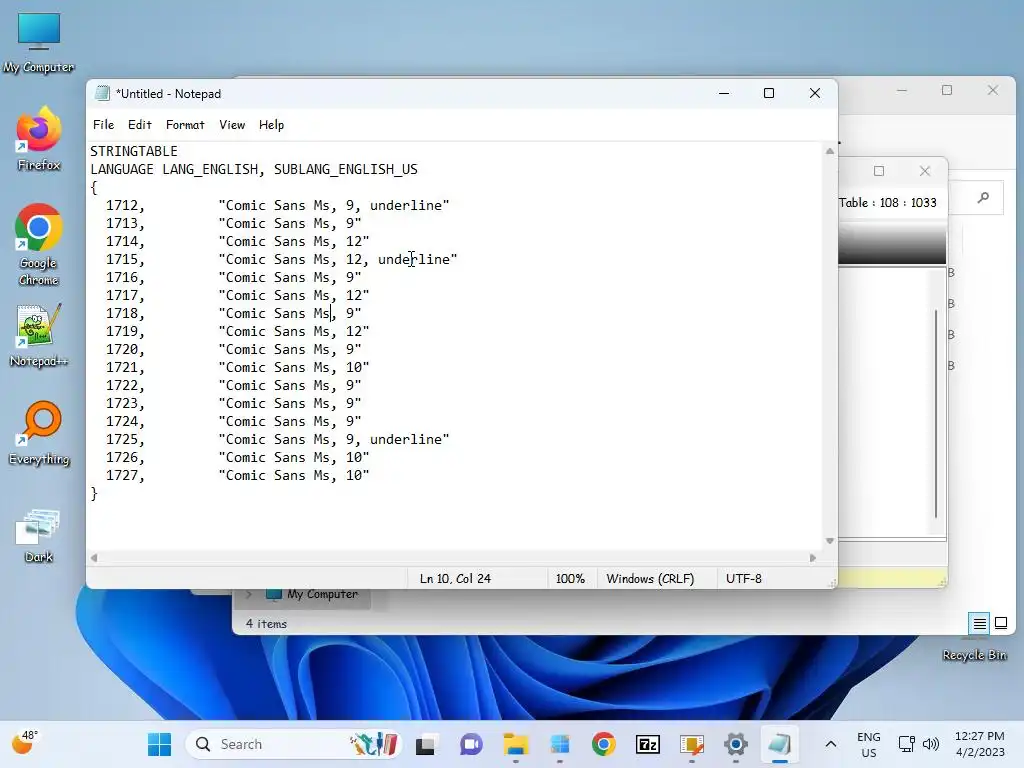Open the Format menu in Notepad
1024x768 pixels.
[185, 125]
